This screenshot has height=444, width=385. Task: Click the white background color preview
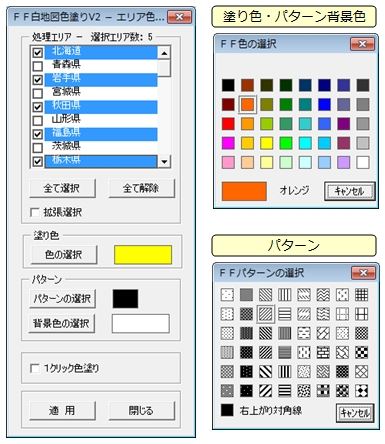coord(141,324)
